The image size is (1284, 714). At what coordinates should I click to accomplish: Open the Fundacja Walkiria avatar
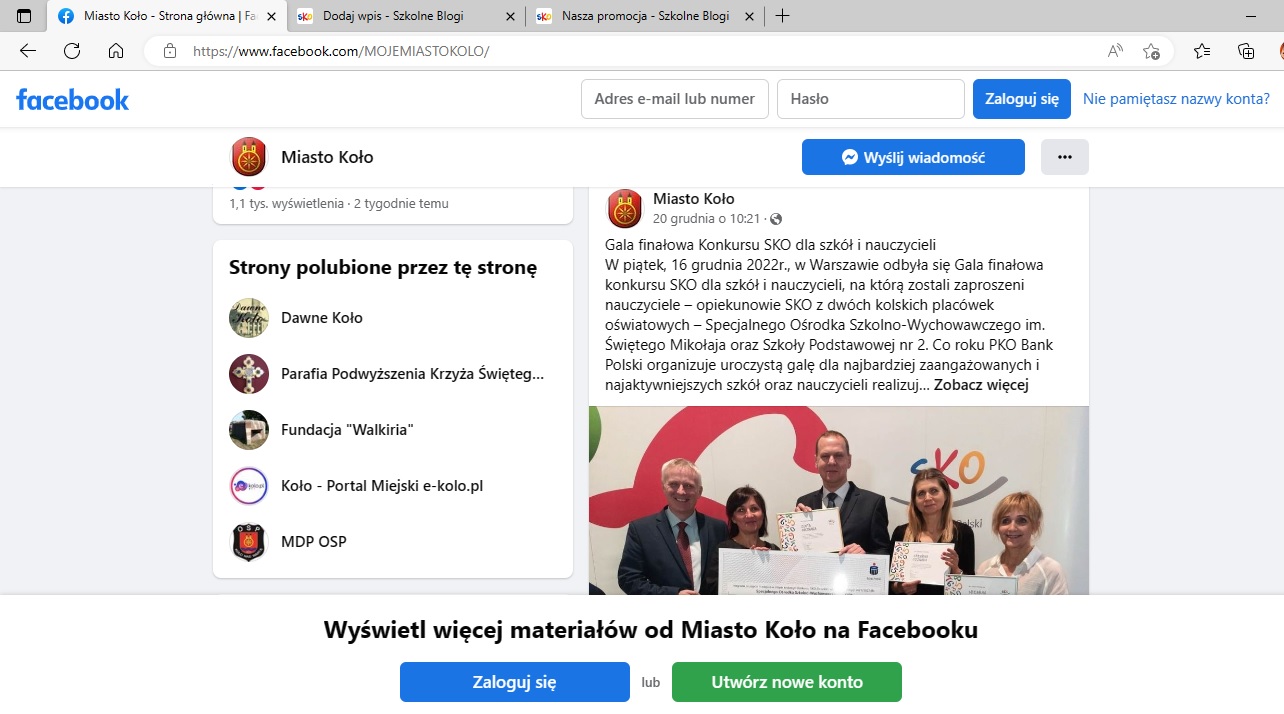click(x=249, y=430)
